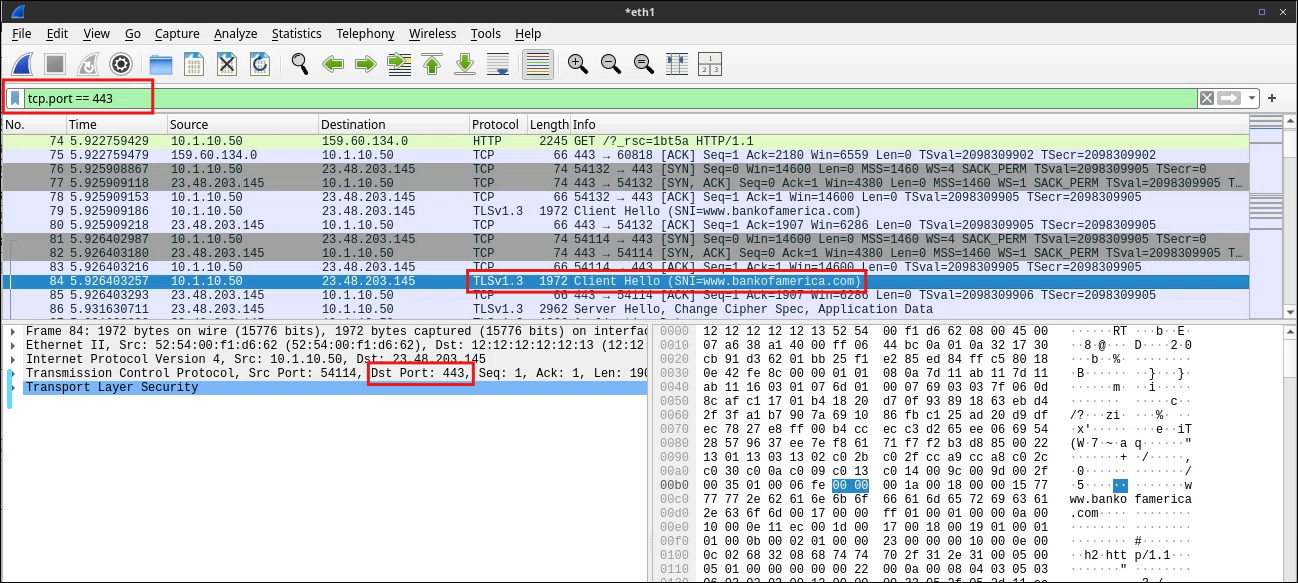The height and width of the screenshot is (583, 1298).
Task: Apply the display filter arrow button
Action: tap(1230, 98)
